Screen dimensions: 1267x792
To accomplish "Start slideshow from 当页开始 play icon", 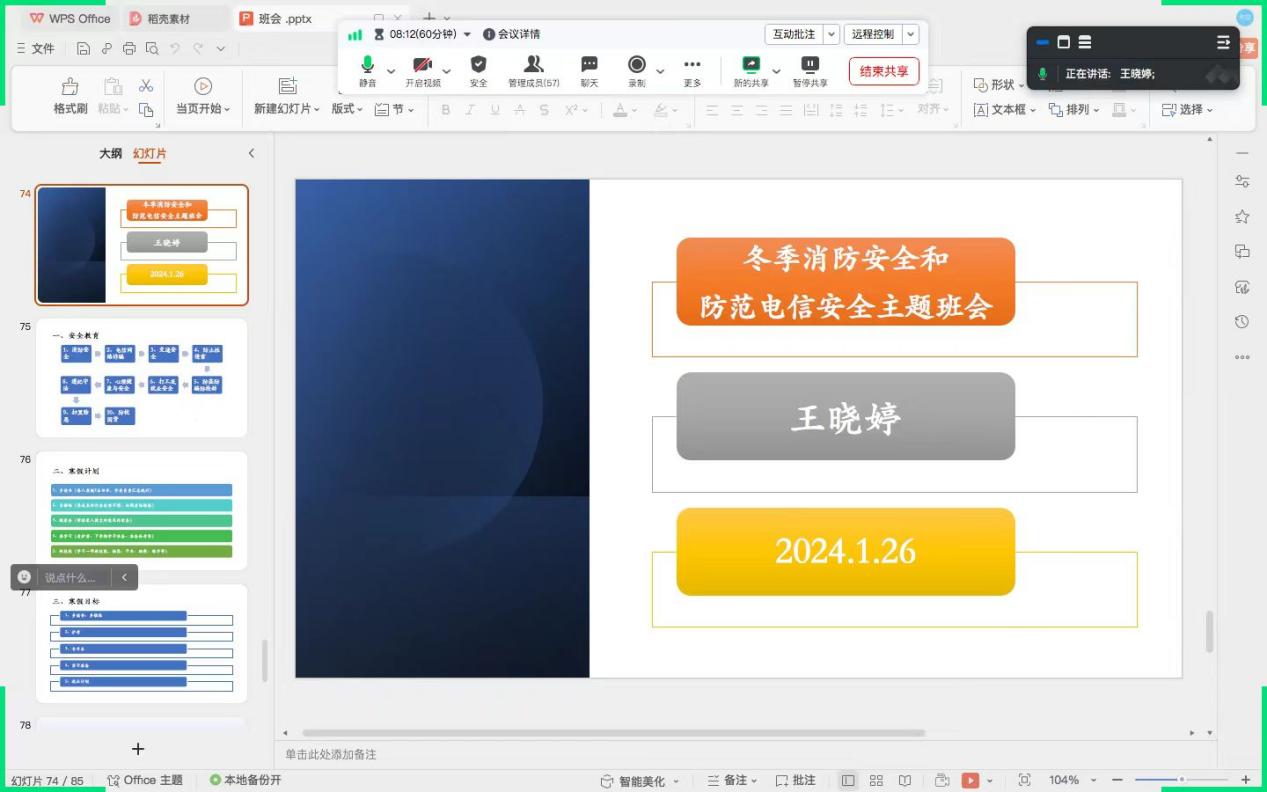I will pos(203,87).
